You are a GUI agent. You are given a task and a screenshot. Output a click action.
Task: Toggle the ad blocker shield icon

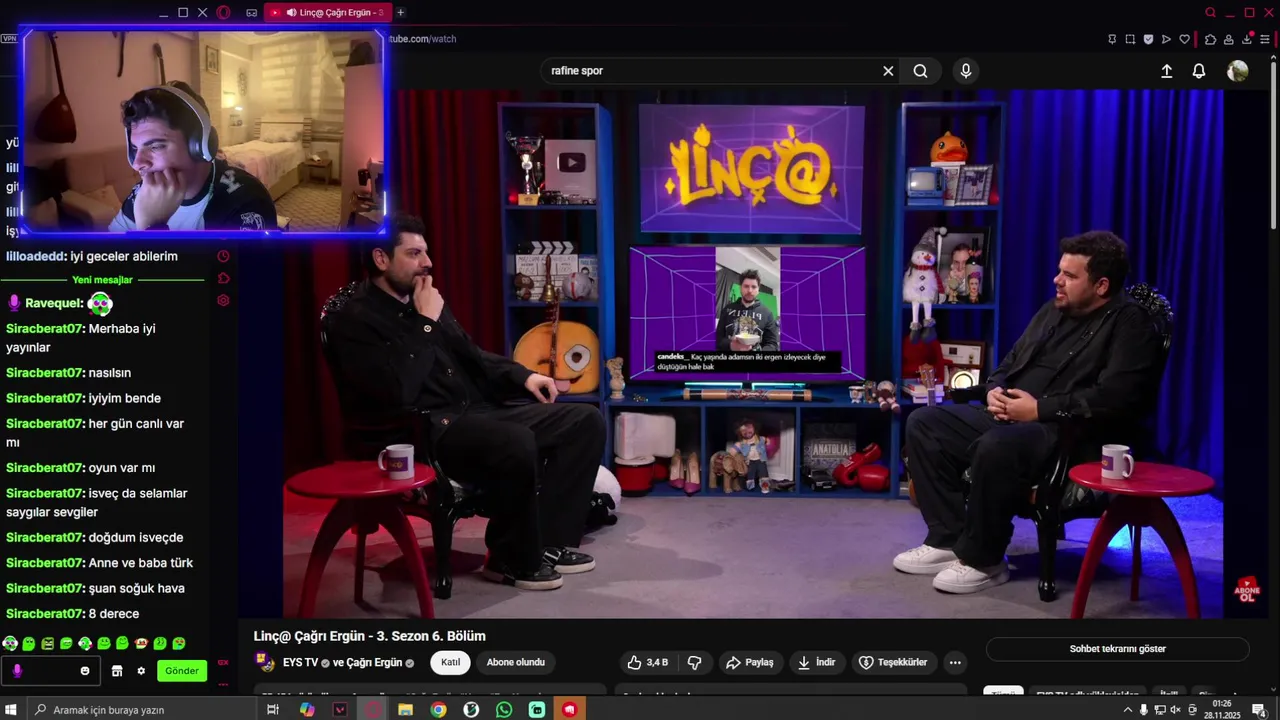1148,39
